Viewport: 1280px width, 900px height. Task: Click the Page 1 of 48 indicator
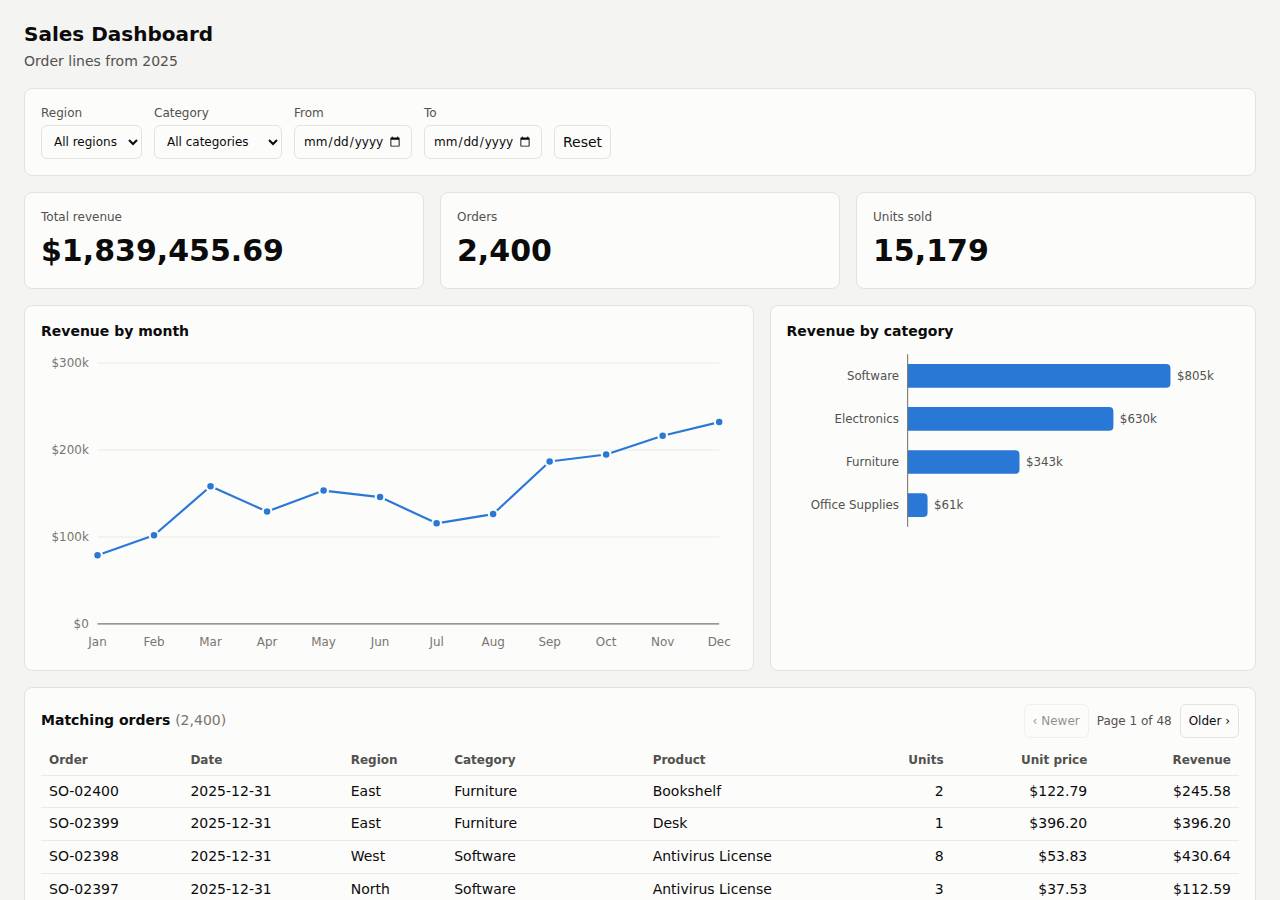[1134, 721]
